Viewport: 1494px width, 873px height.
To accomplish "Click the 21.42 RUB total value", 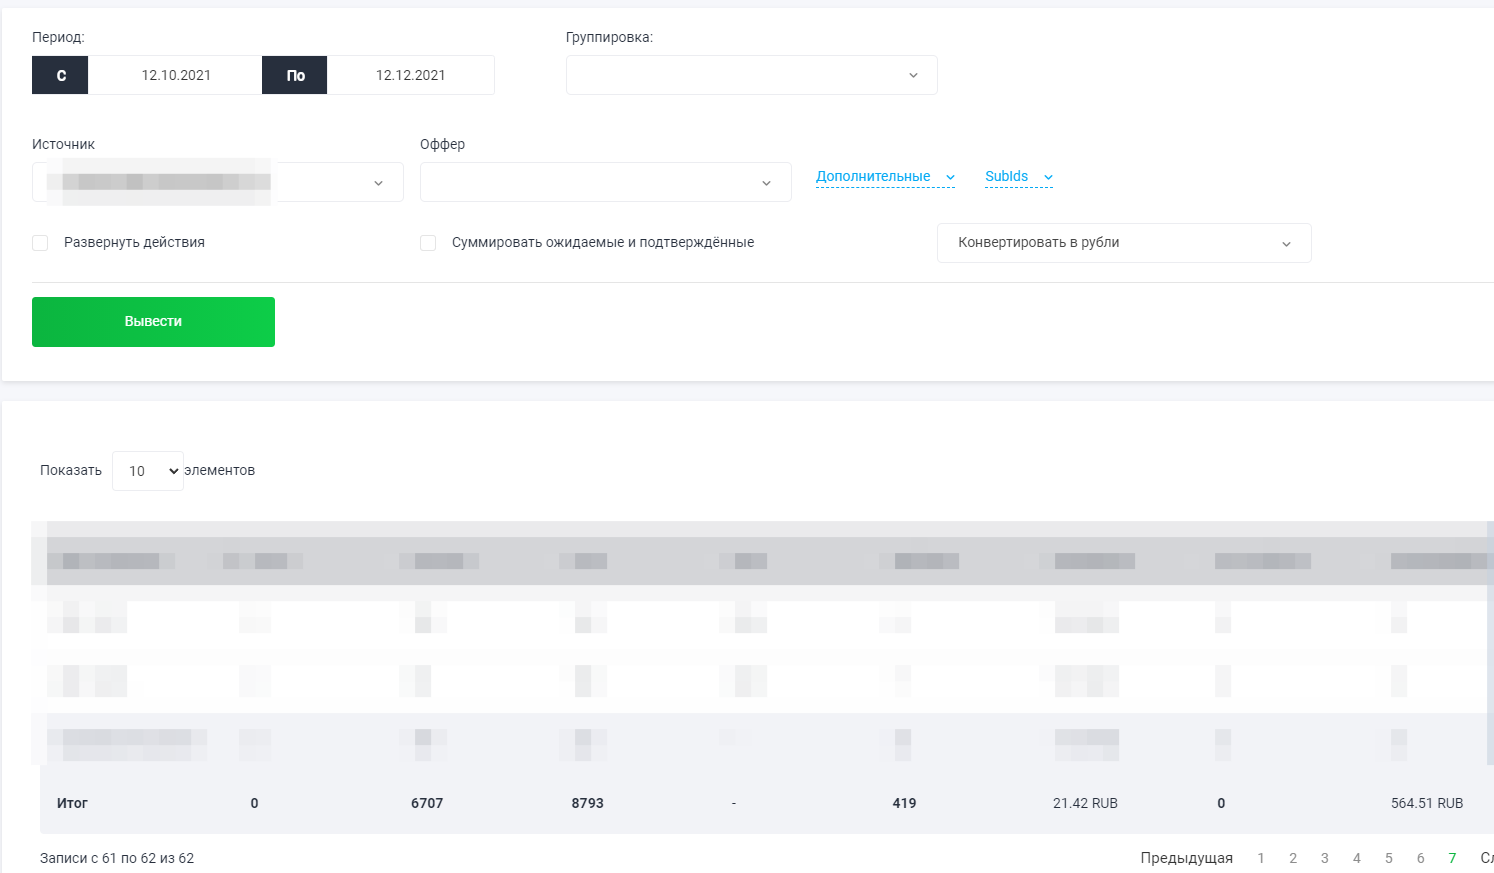I will pyautogui.click(x=1085, y=803).
